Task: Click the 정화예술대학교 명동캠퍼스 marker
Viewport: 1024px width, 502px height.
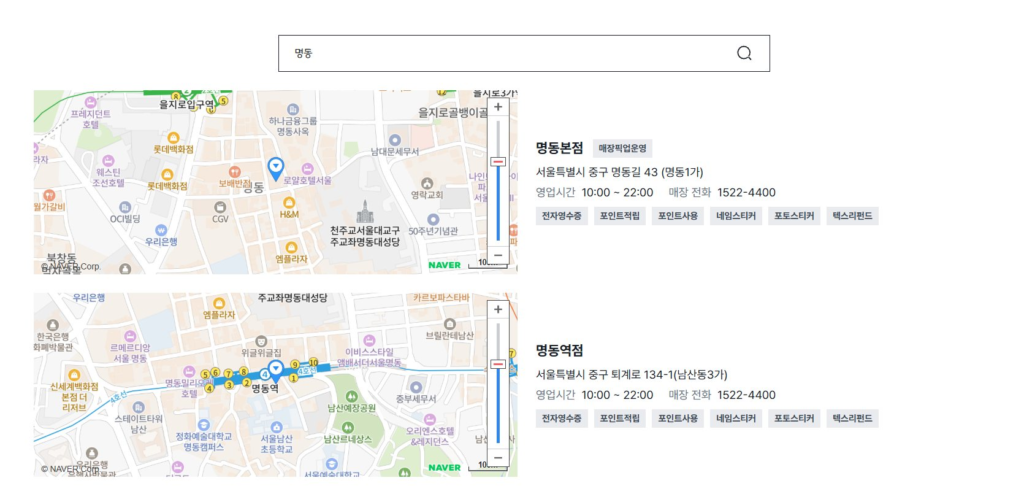Action: [x=204, y=424]
